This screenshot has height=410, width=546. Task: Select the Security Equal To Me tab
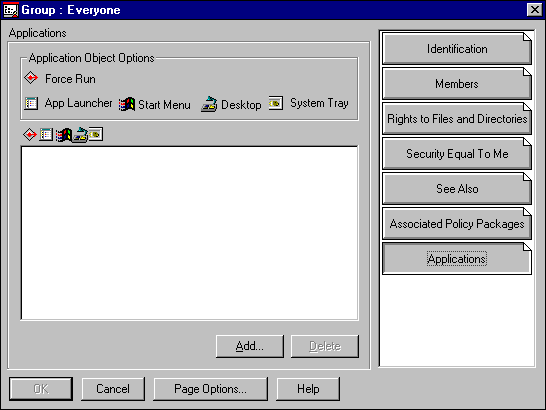(x=457, y=154)
